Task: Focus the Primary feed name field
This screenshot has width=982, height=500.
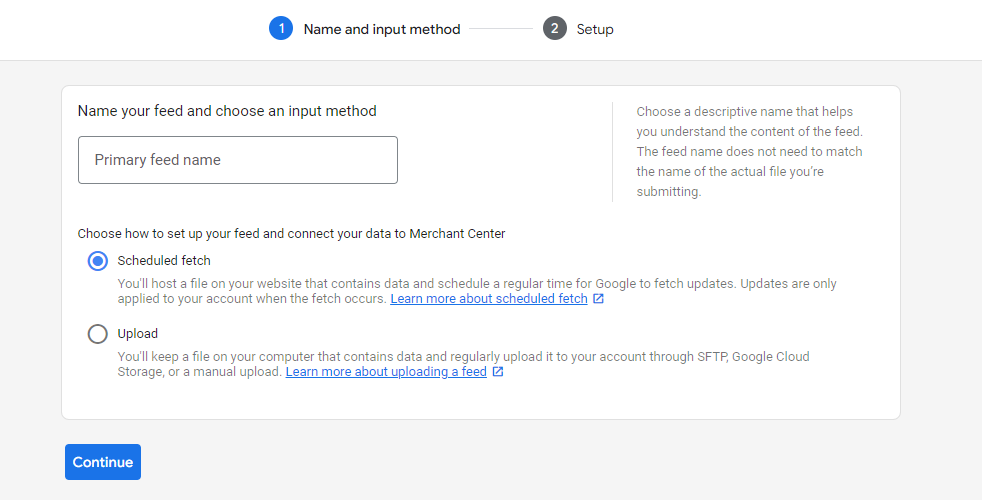Action: pos(238,160)
